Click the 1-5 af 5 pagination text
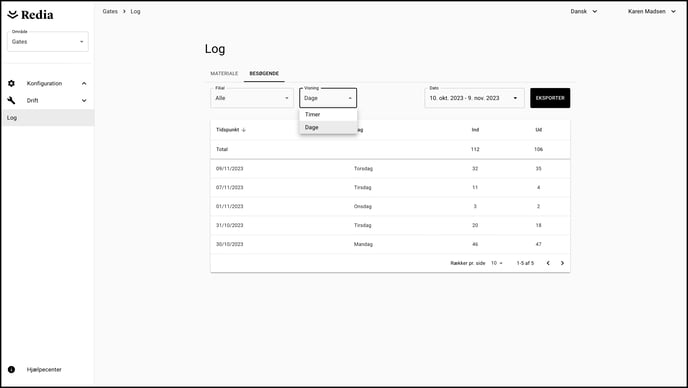 coord(525,263)
